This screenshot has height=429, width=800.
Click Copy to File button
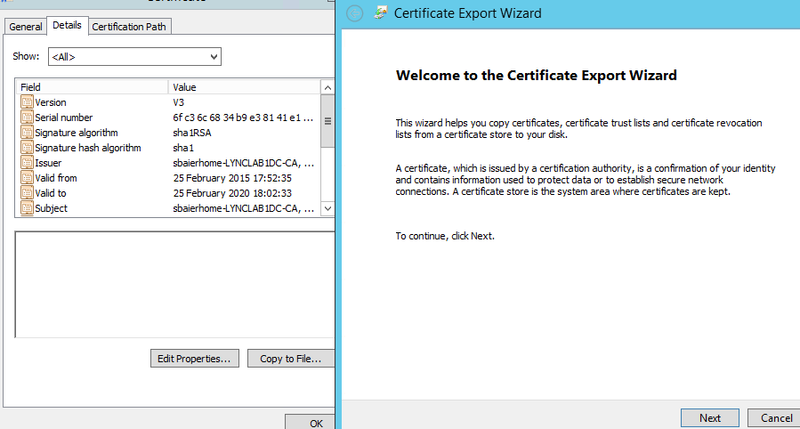(x=291, y=359)
